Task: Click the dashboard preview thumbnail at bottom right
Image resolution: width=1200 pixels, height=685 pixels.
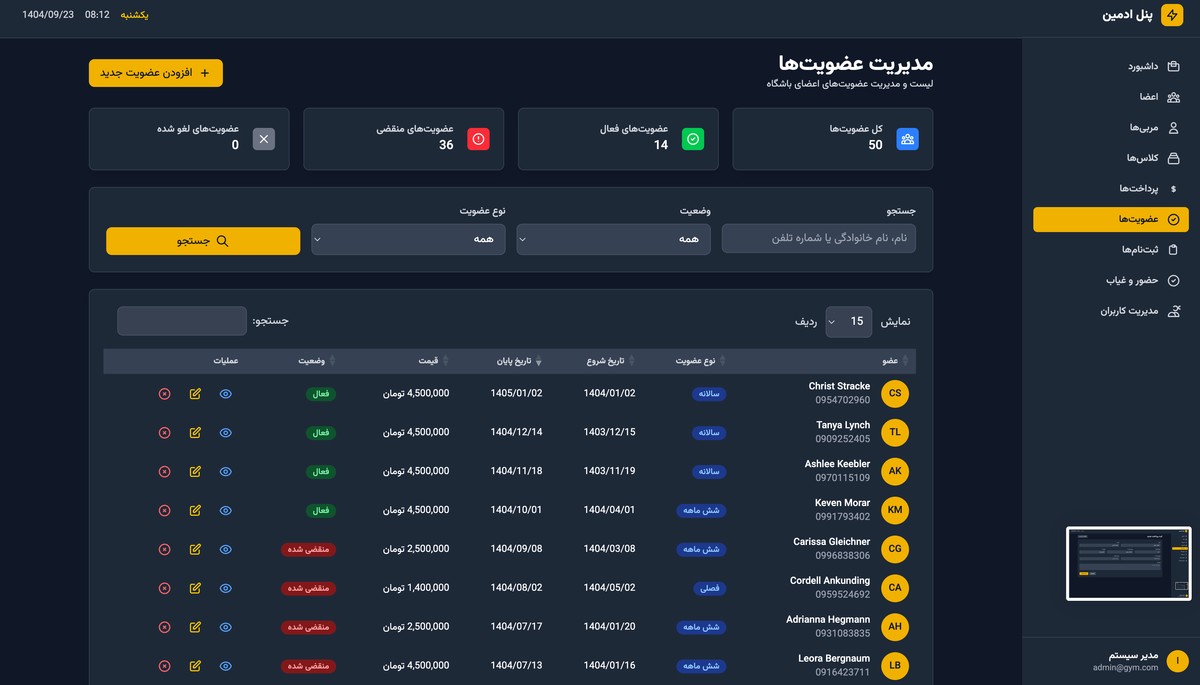Action: 1128,563
